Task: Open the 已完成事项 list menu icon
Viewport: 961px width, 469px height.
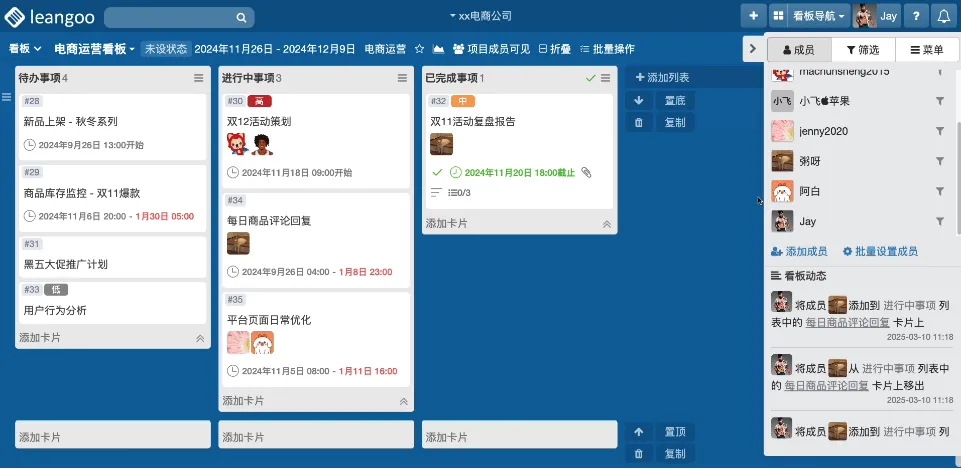Action: tap(606, 78)
